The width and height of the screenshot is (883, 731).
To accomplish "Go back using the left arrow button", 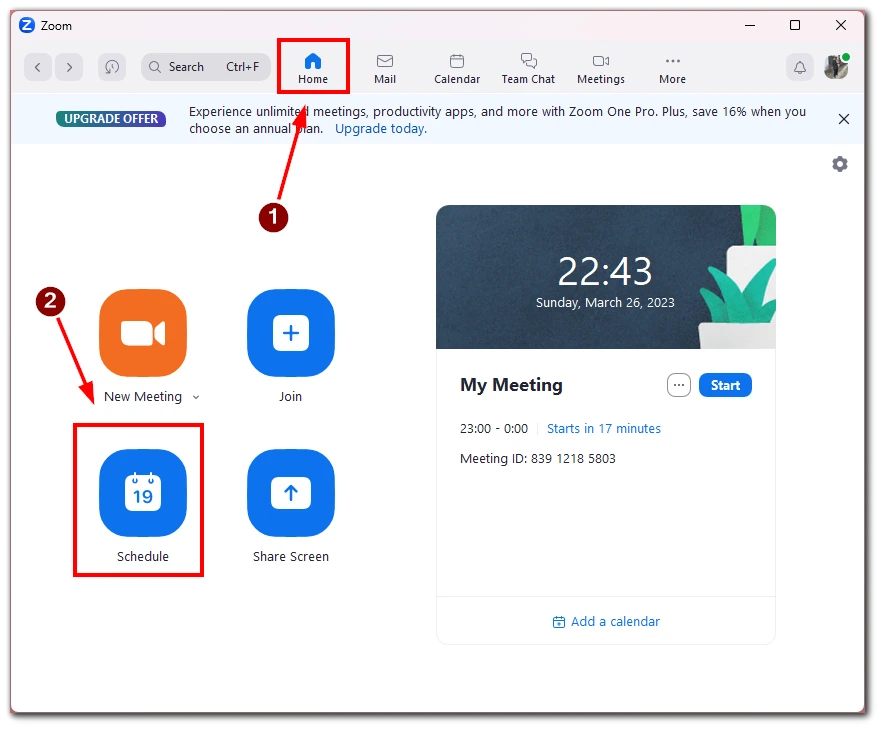I will (x=38, y=68).
